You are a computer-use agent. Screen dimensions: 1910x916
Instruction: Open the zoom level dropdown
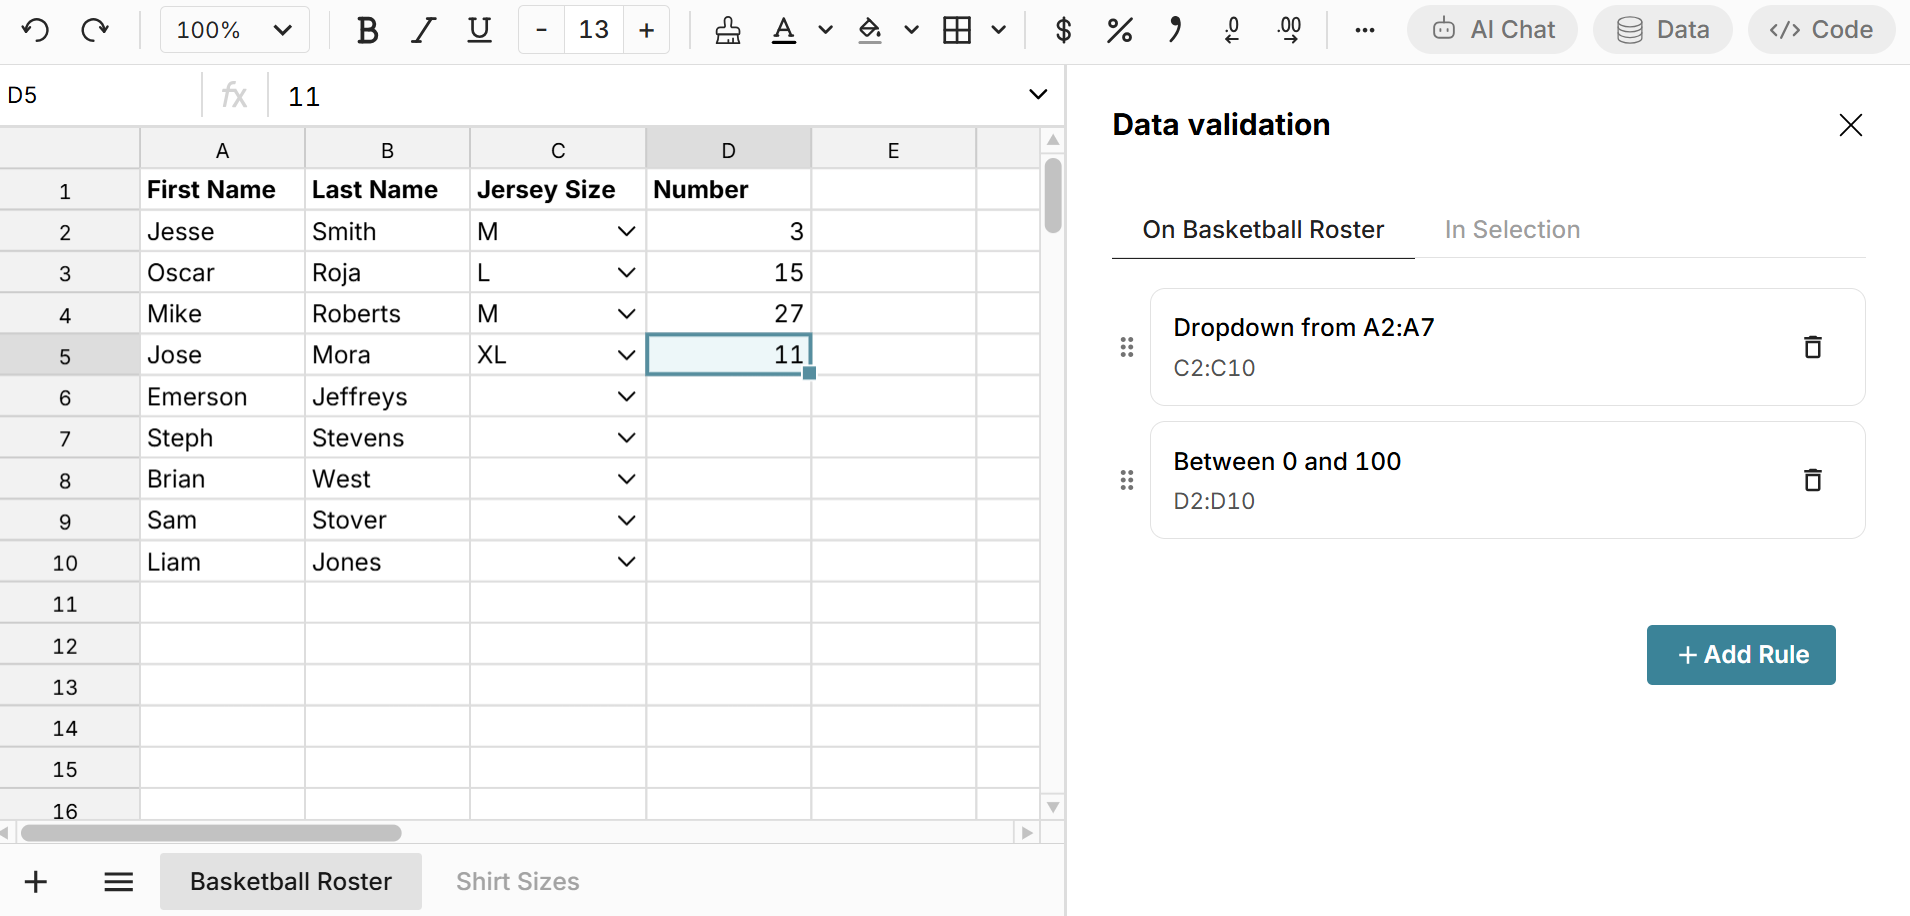point(234,30)
